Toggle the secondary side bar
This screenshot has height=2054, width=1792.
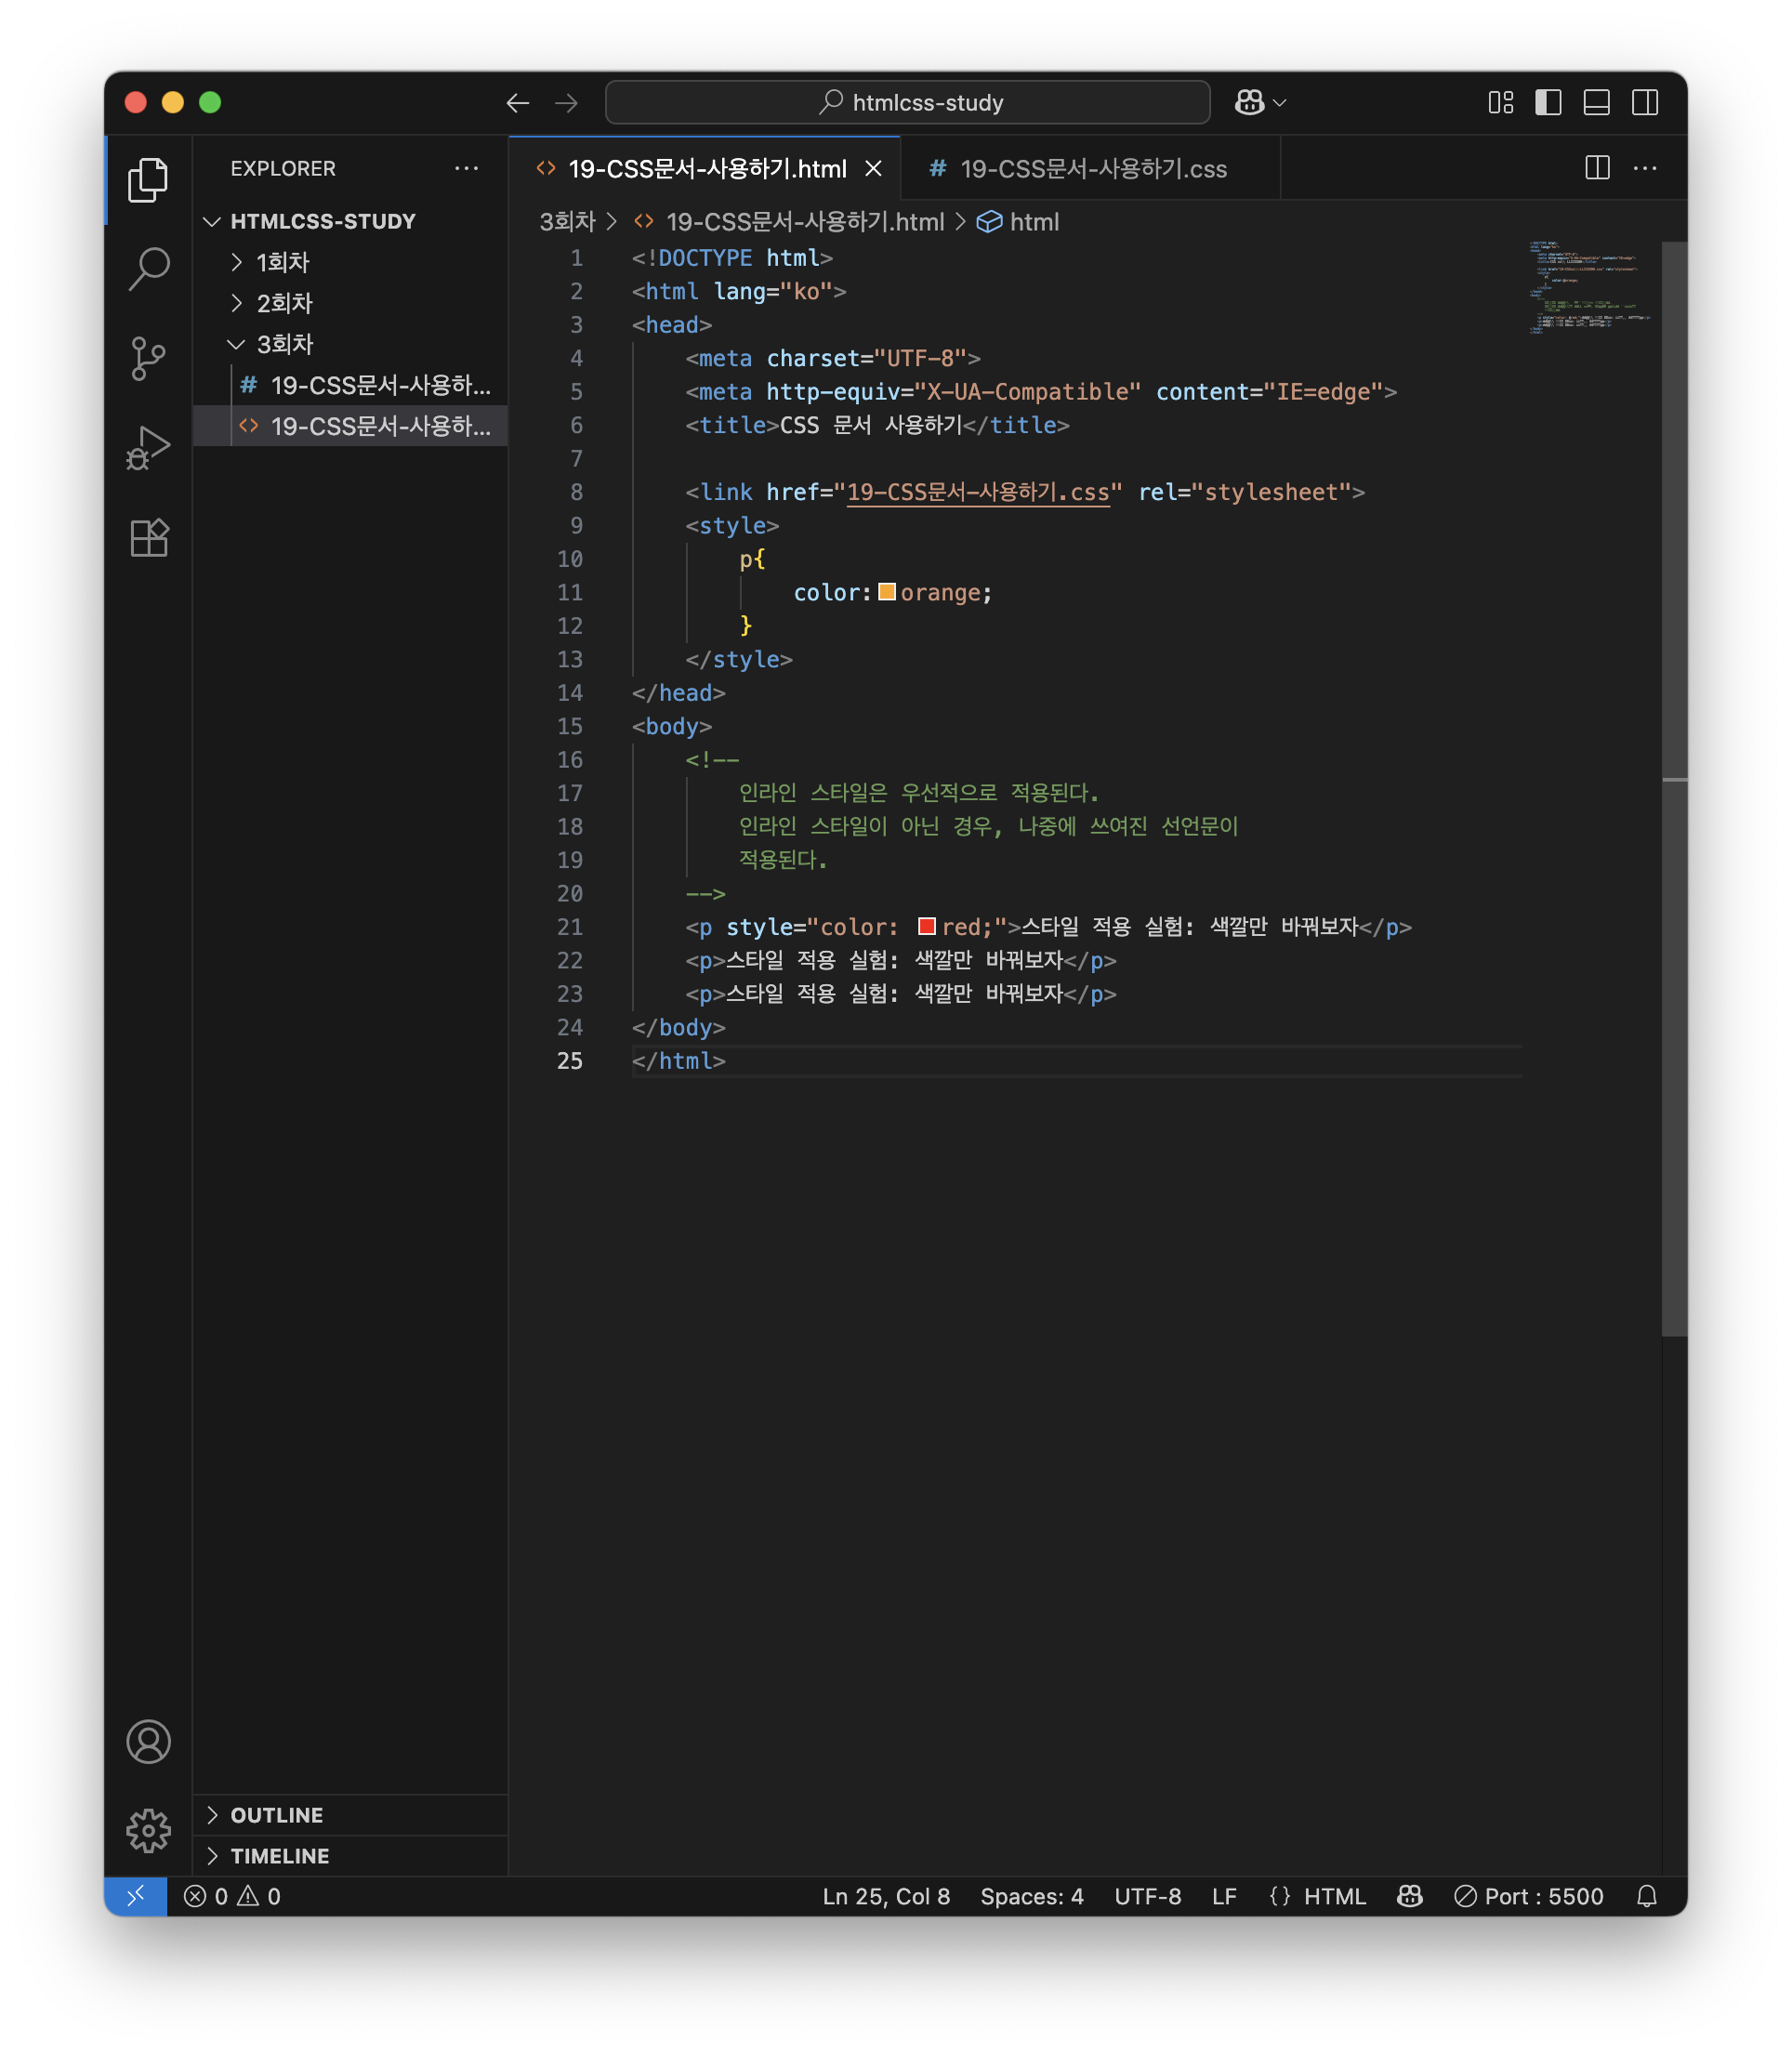click(x=1645, y=102)
